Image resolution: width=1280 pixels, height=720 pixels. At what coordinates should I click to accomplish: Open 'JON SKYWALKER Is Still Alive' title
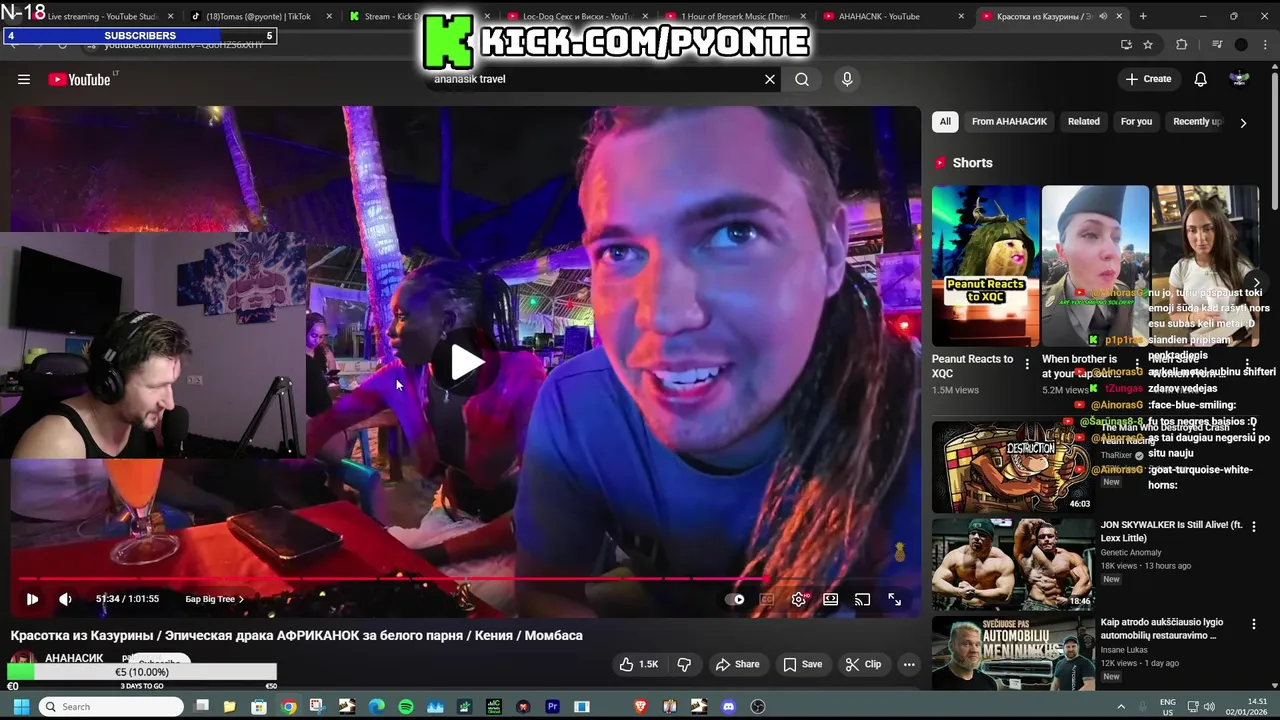(x=1171, y=531)
